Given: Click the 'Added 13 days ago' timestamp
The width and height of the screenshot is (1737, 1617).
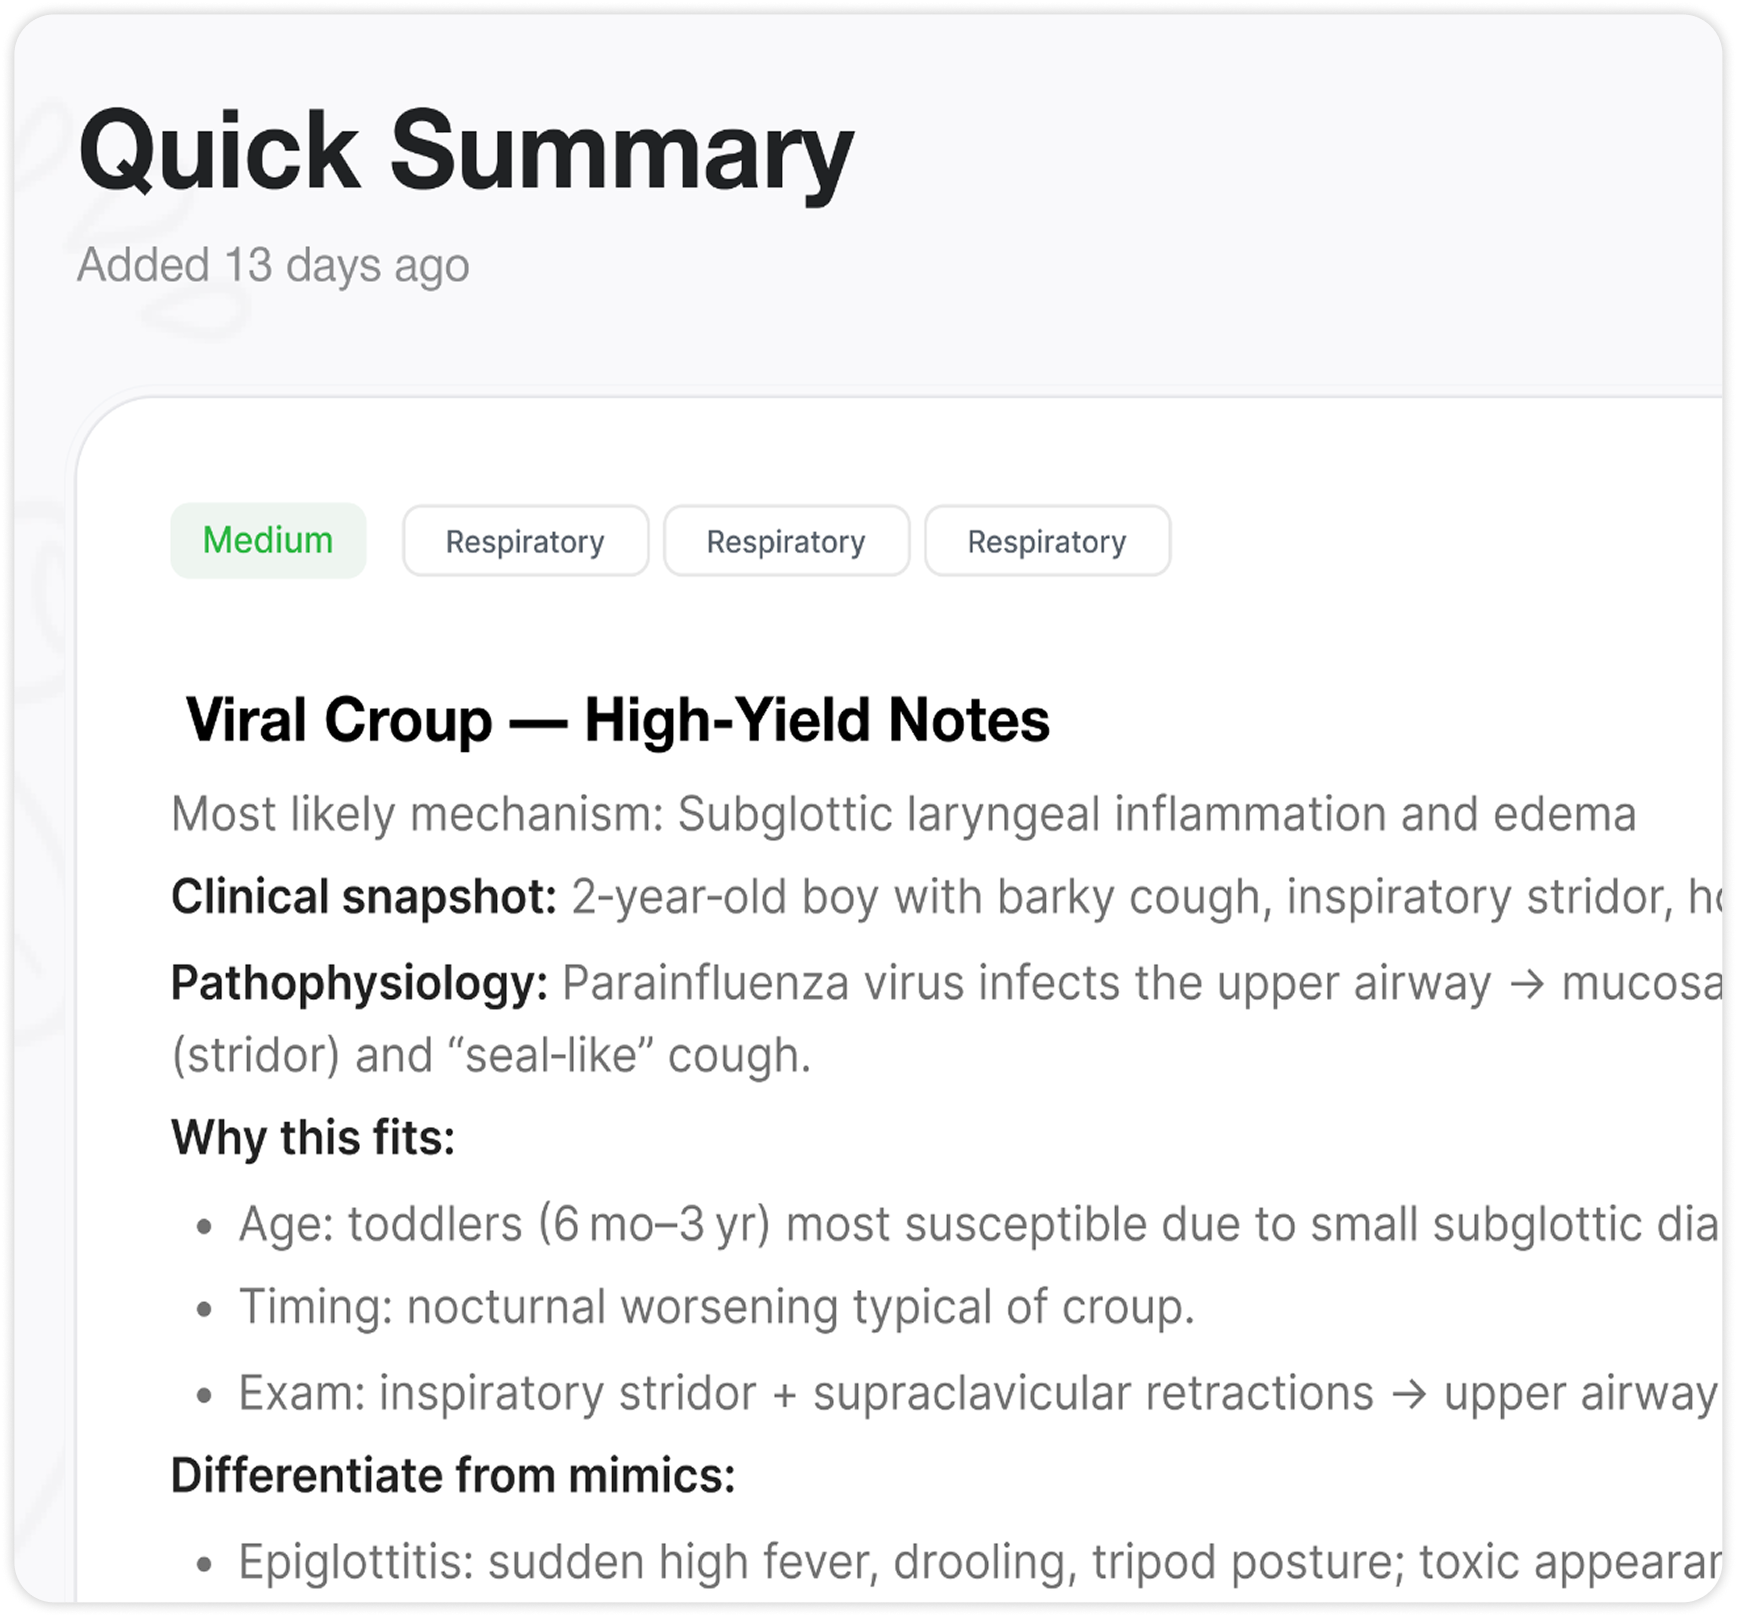Looking at the screenshot, I should (273, 265).
